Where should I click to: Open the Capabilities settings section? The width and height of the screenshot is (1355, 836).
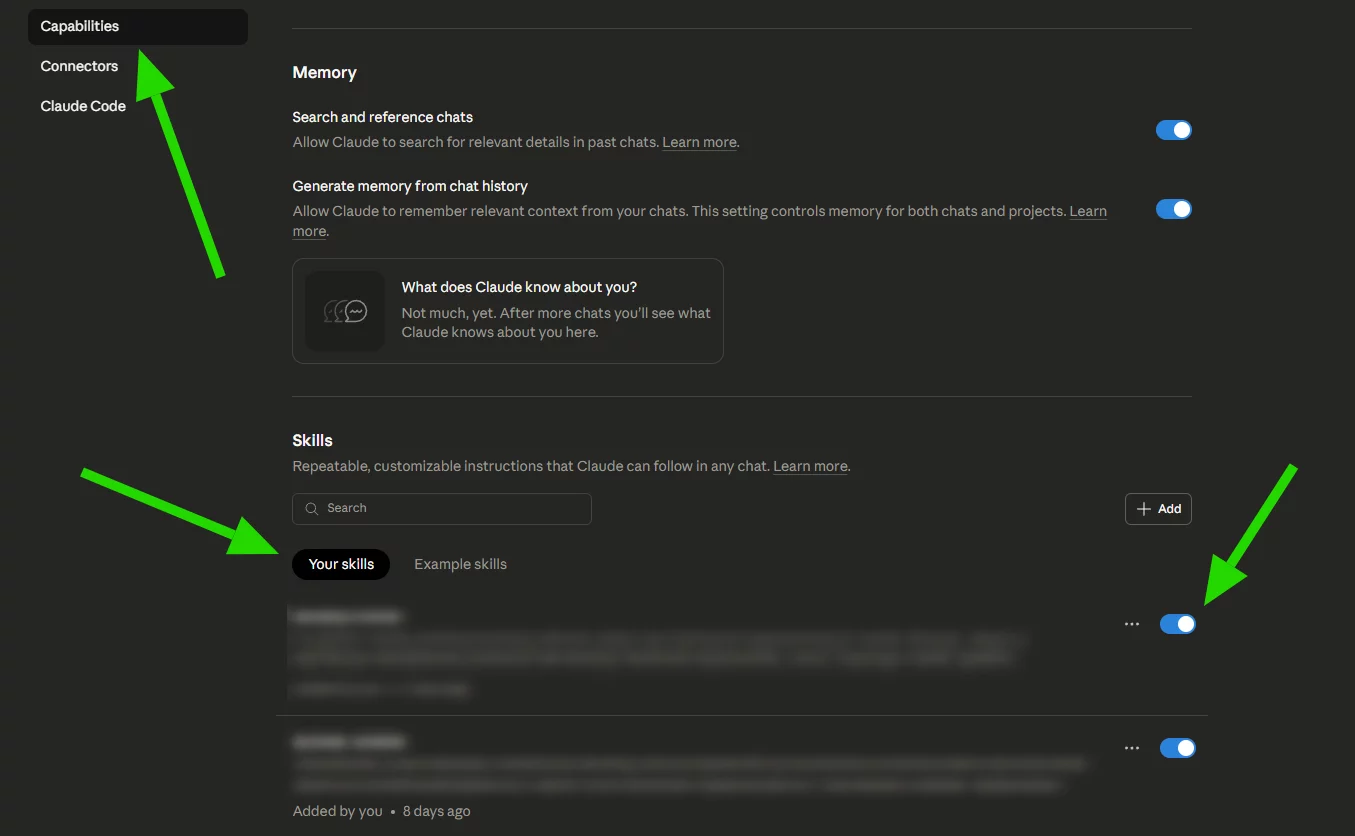click(x=80, y=27)
